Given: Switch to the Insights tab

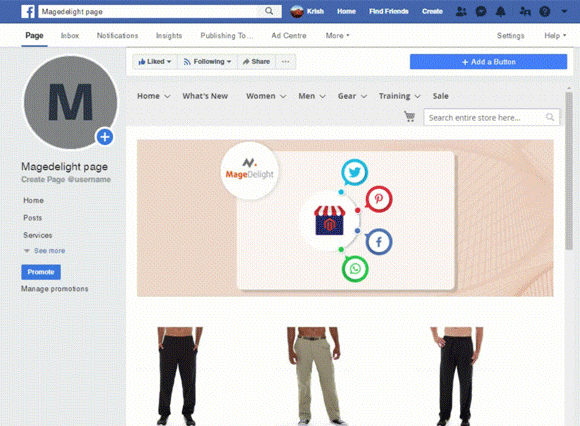Looking at the screenshot, I should click(x=169, y=36).
